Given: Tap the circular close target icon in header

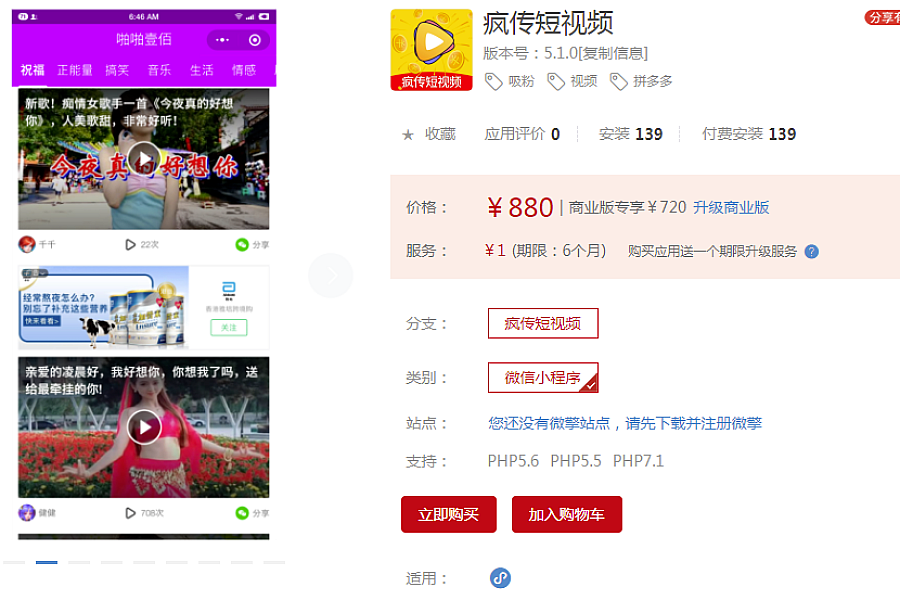Looking at the screenshot, I should pyautogui.click(x=255, y=40).
